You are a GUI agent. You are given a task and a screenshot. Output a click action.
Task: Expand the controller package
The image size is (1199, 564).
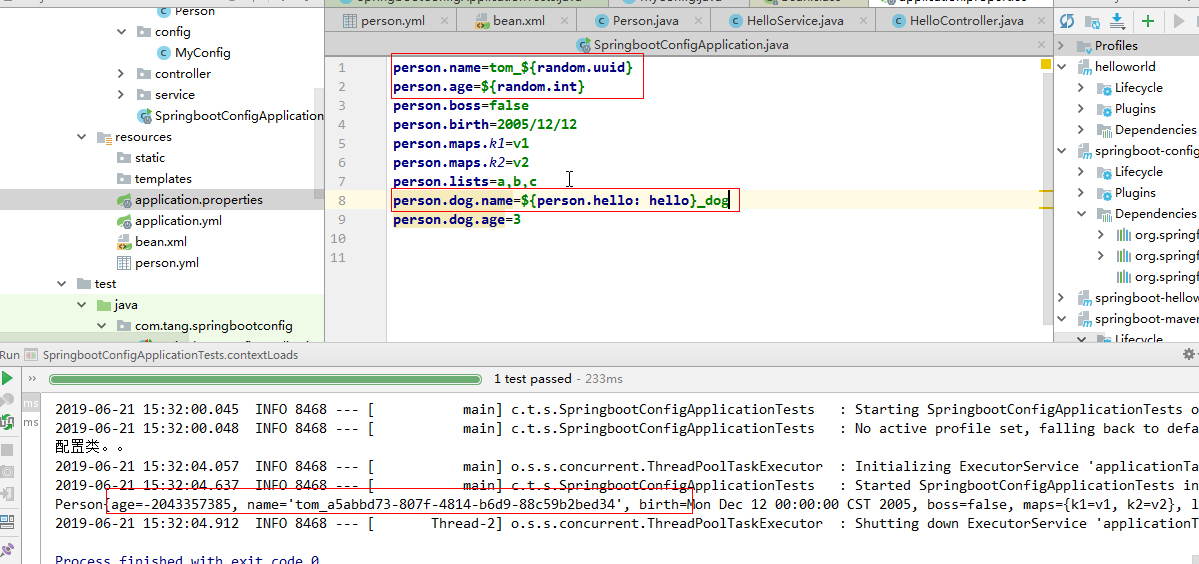121,74
